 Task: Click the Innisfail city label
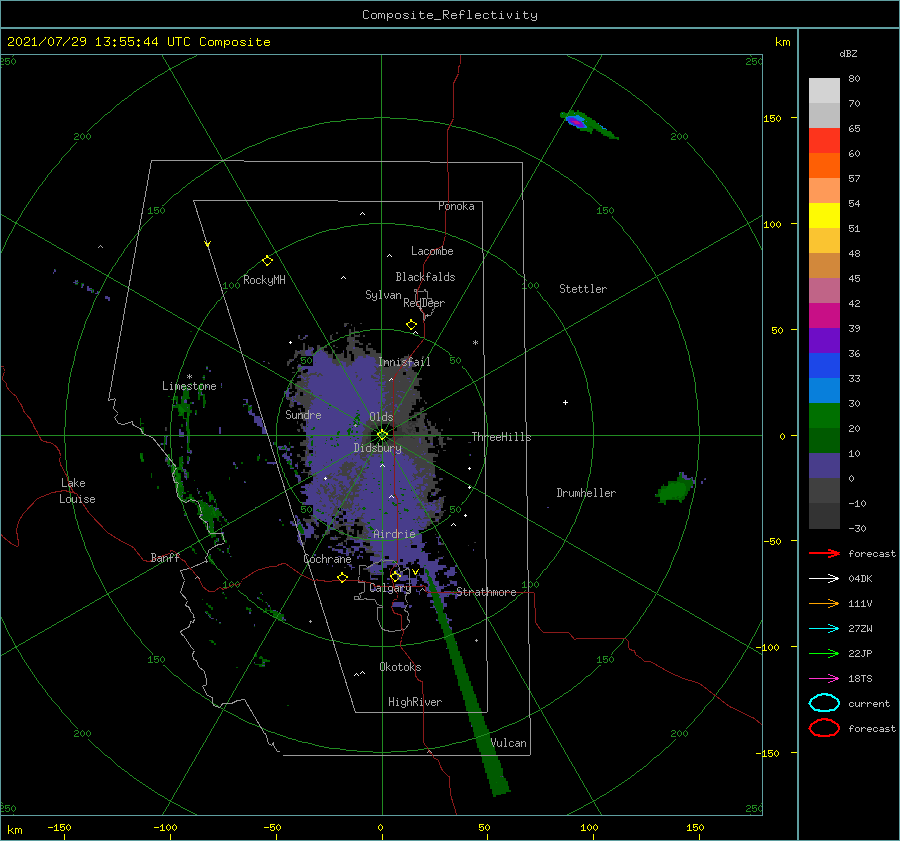(404, 362)
